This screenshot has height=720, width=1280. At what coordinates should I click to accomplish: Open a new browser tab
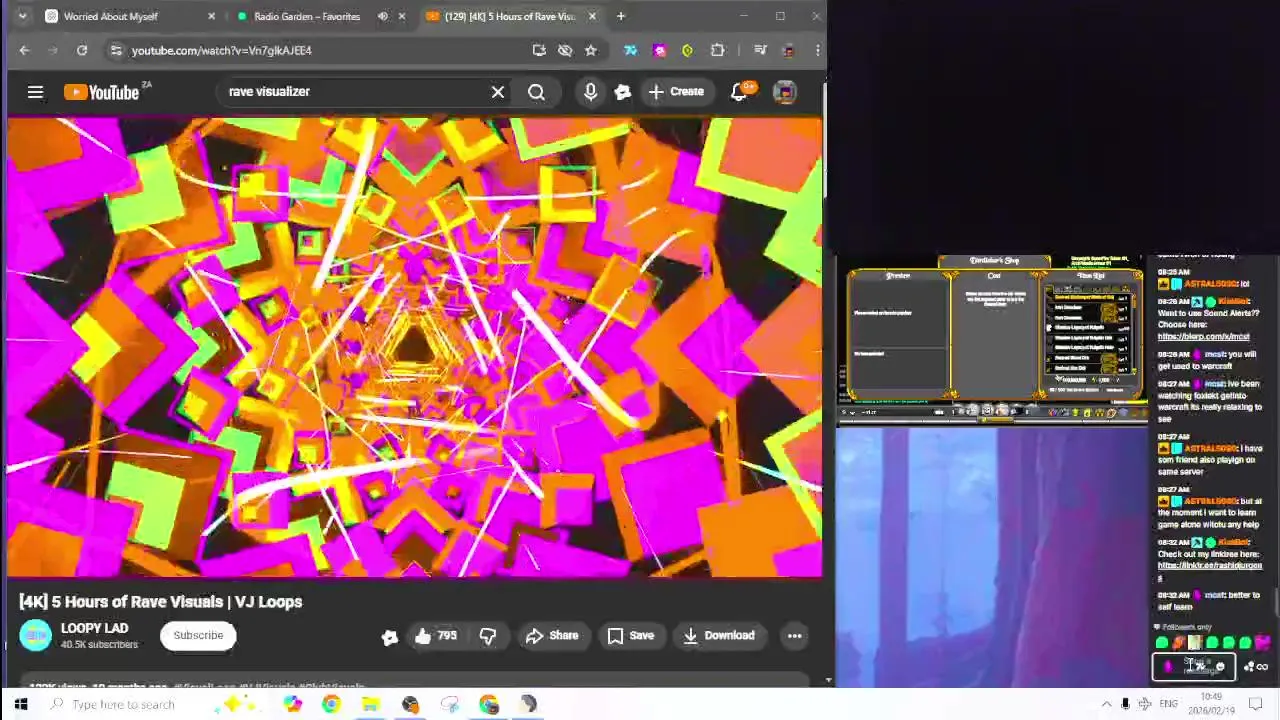point(621,16)
